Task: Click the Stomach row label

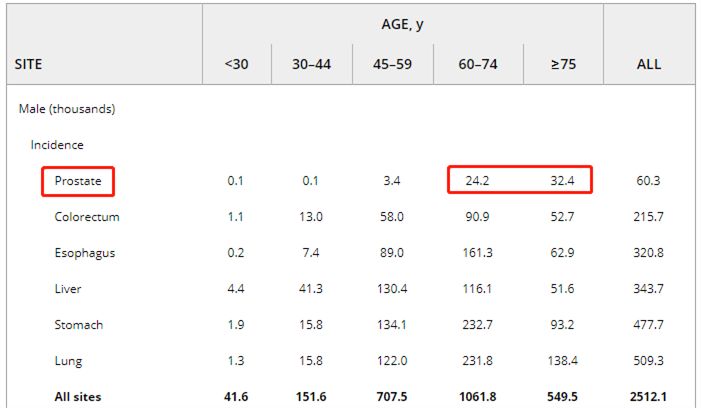Action: click(x=79, y=325)
